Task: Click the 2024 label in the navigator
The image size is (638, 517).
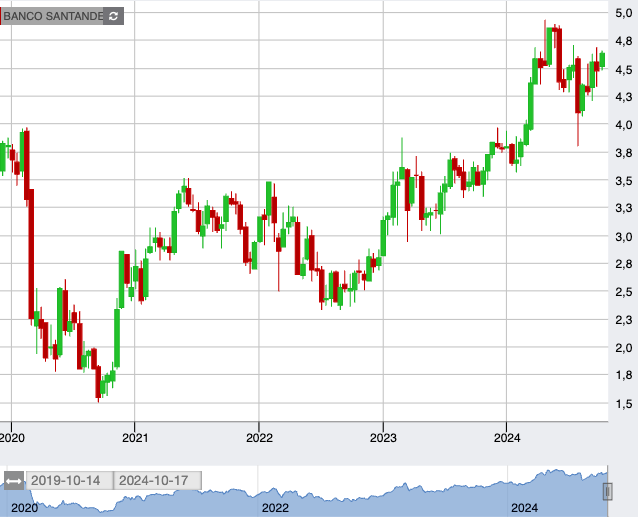Action: 524,508
